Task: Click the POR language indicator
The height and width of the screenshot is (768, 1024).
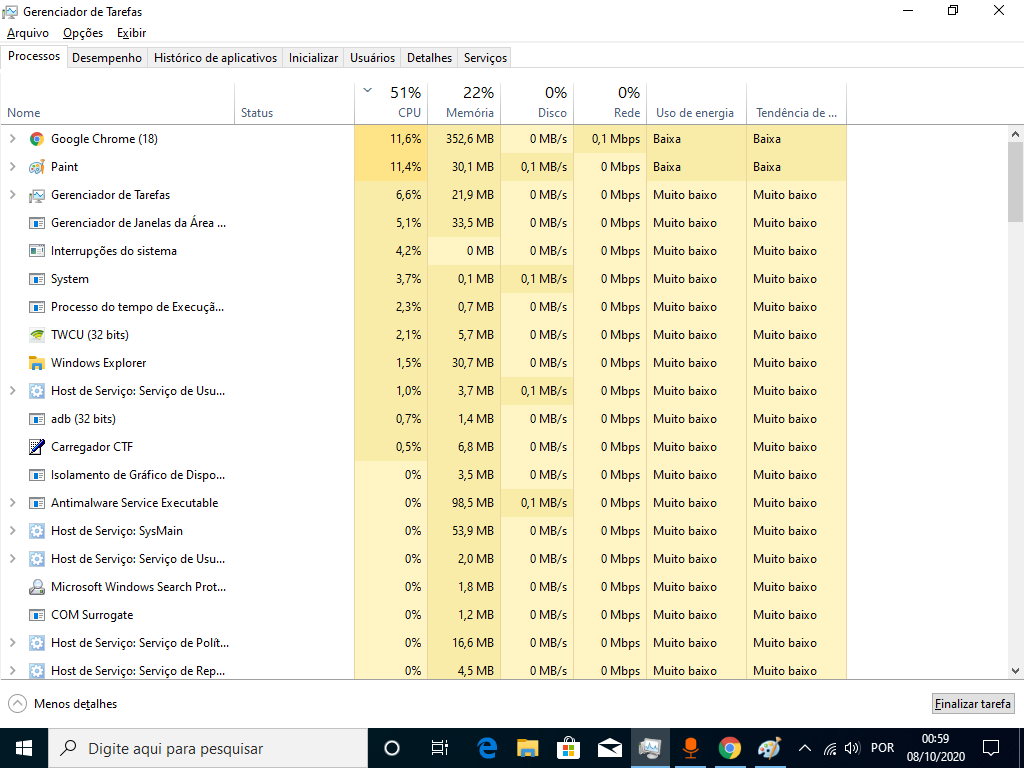Action: 882,748
